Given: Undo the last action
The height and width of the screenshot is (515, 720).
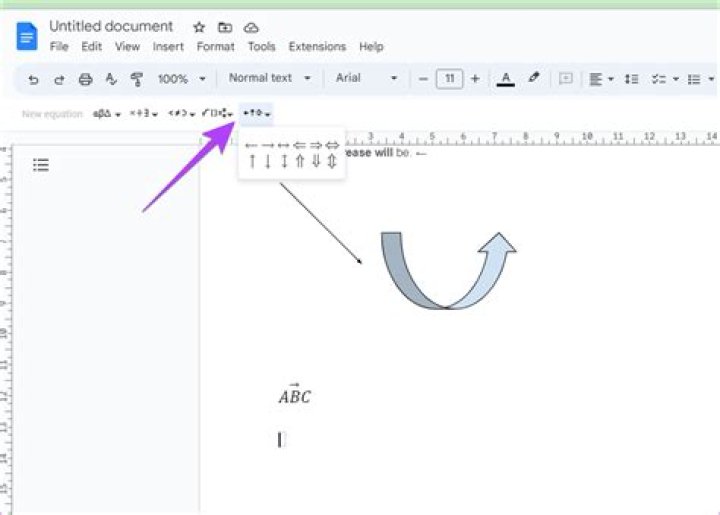Looking at the screenshot, I should (x=33, y=79).
